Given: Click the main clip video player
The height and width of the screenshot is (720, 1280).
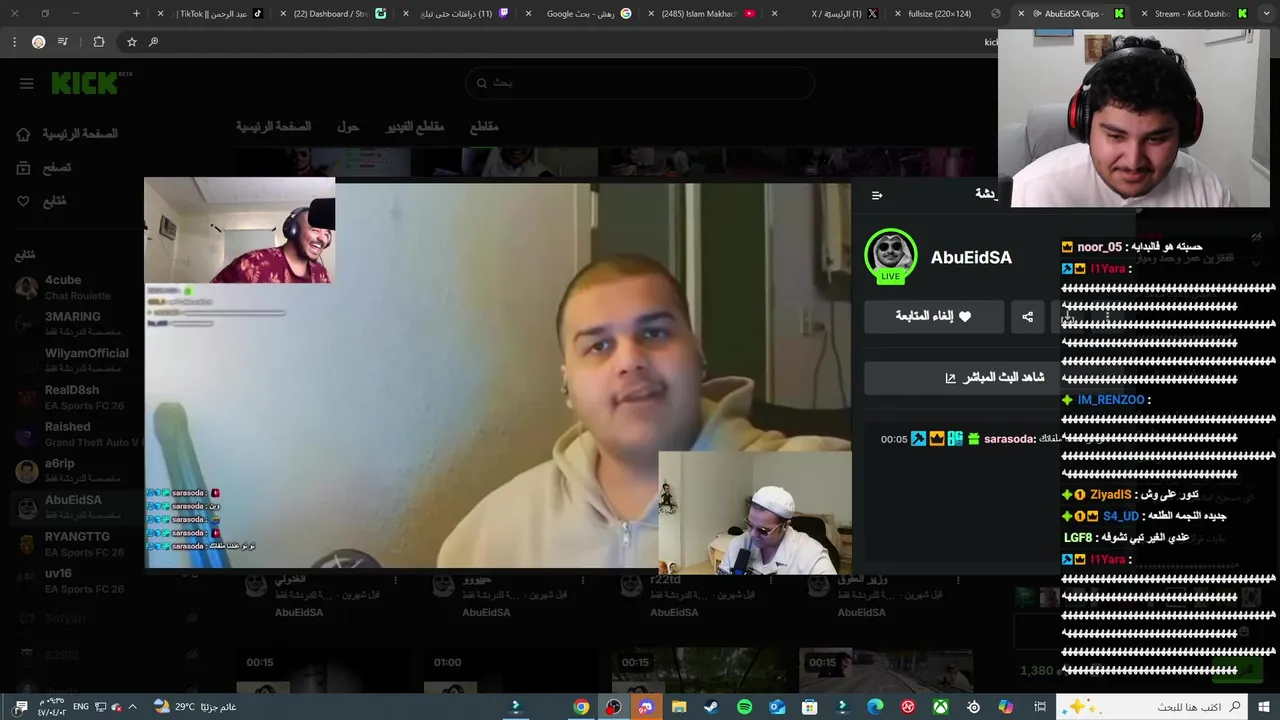Looking at the screenshot, I should click(x=498, y=375).
